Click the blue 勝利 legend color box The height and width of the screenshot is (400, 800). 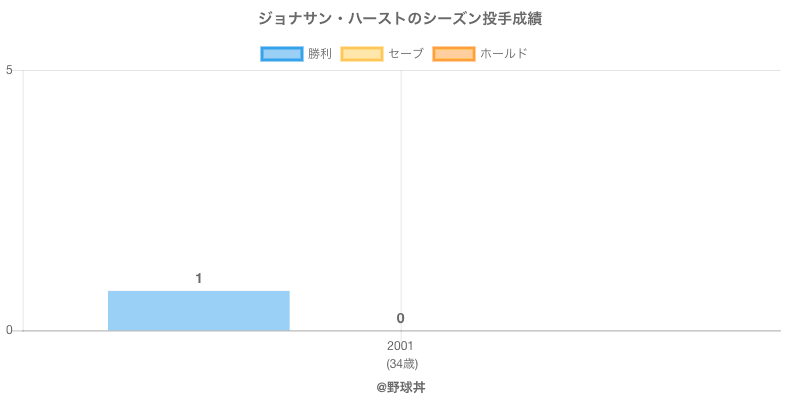(x=281, y=53)
